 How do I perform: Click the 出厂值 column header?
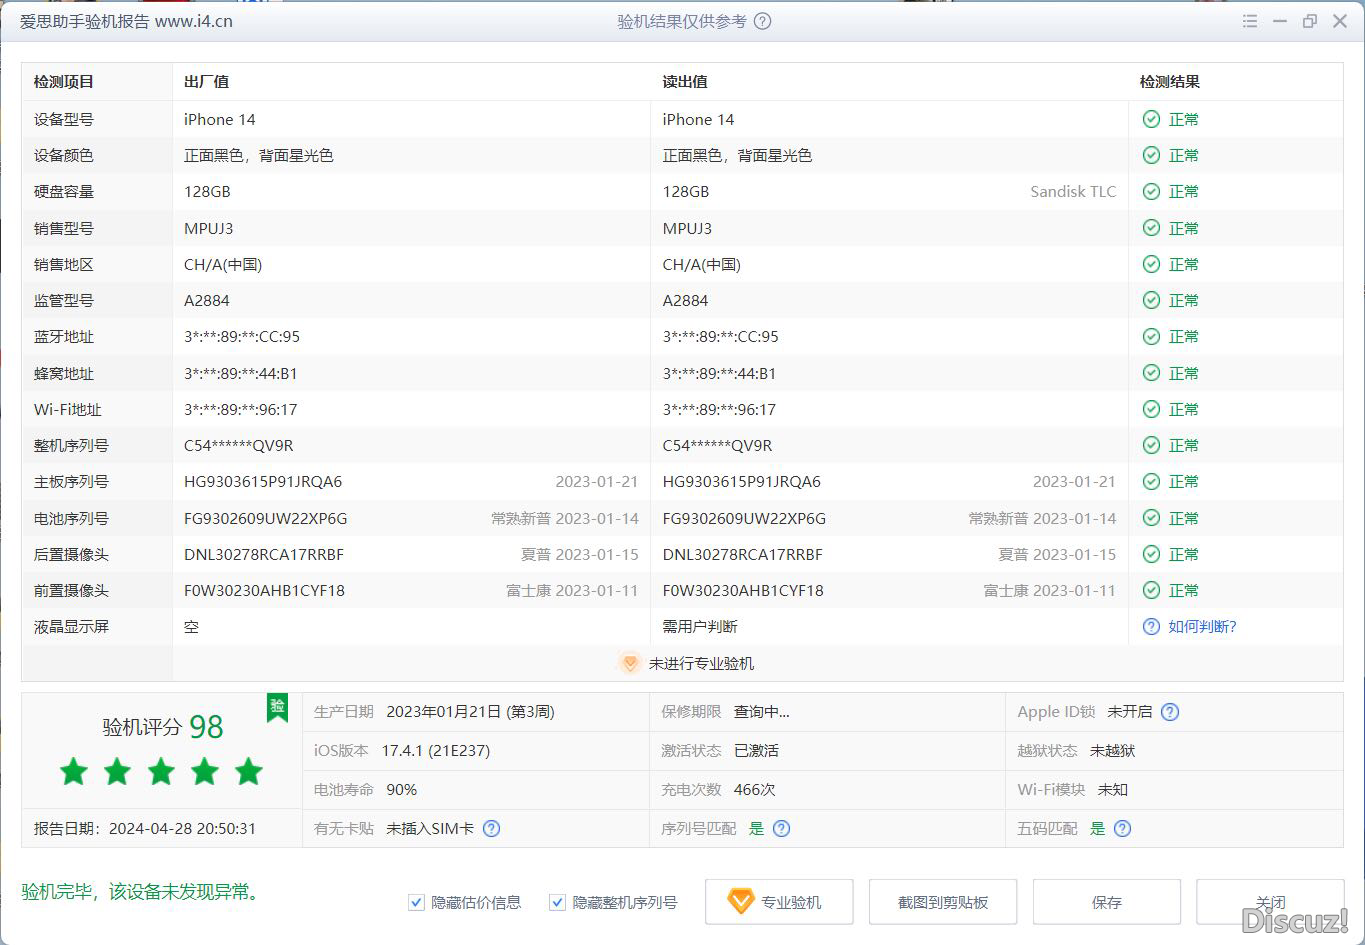(206, 82)
